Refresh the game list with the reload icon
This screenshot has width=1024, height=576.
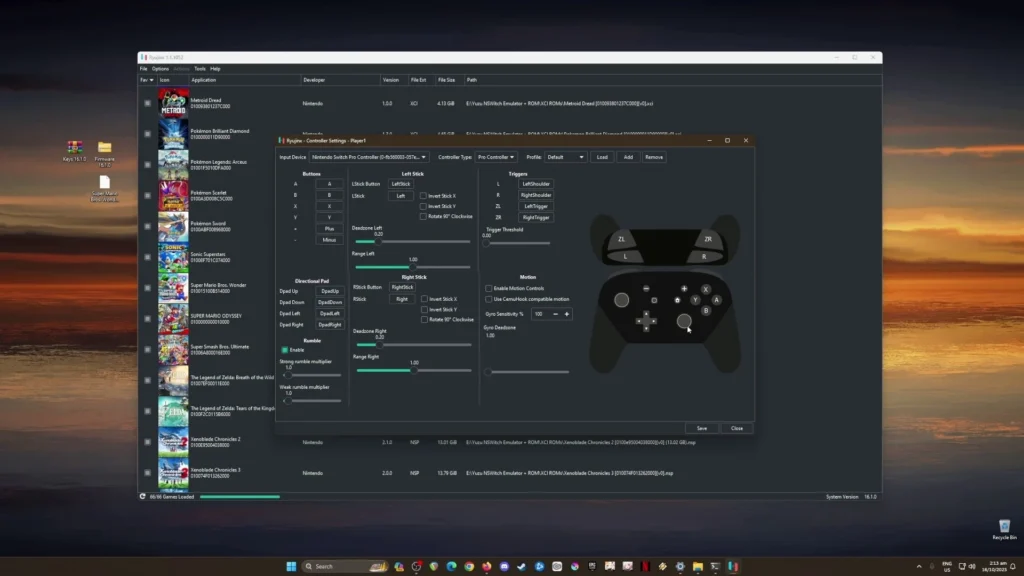click(x=142, y=496)
